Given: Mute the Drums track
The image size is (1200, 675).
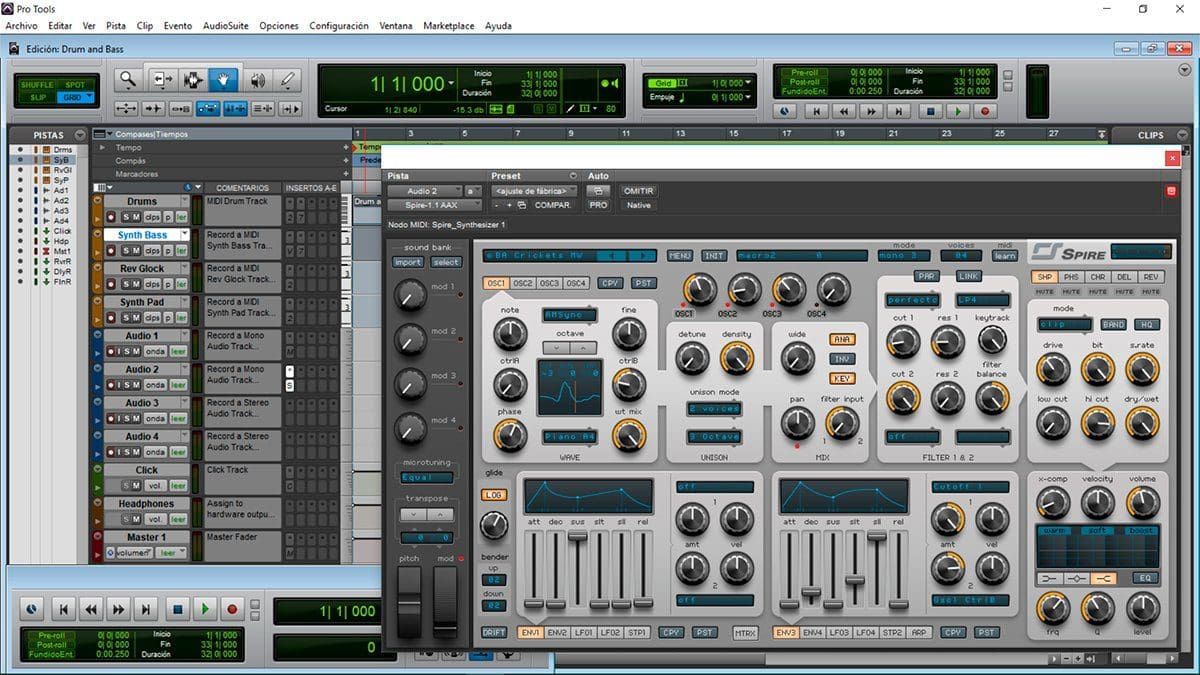Looking at the screenshot, I should pos(136,217).
